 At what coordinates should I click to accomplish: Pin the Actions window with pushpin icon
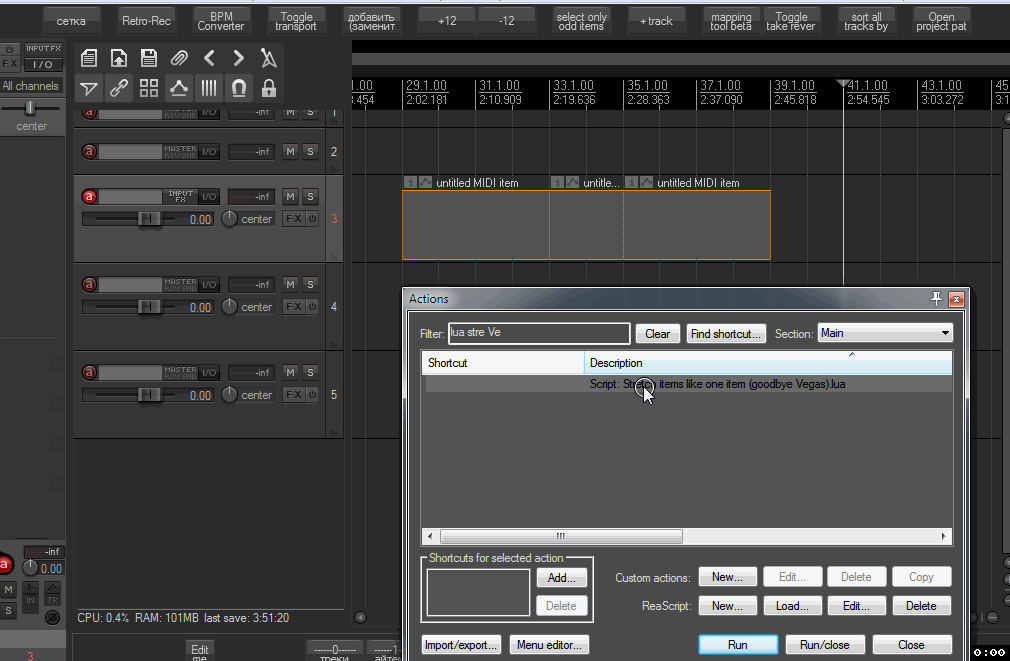click(x=936, y=298)
